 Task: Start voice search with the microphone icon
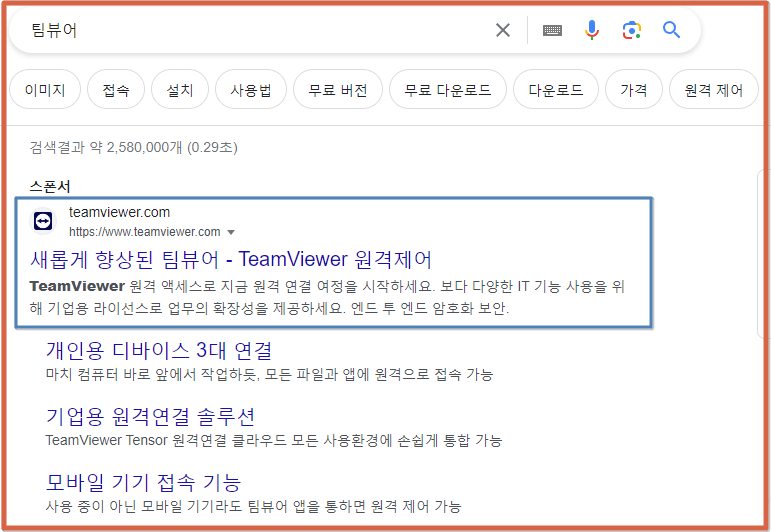pos(592,30)
